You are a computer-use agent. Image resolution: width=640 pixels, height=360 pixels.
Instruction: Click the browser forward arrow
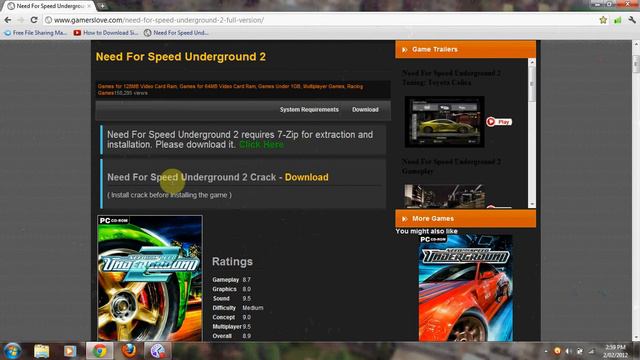coord(21,20)
